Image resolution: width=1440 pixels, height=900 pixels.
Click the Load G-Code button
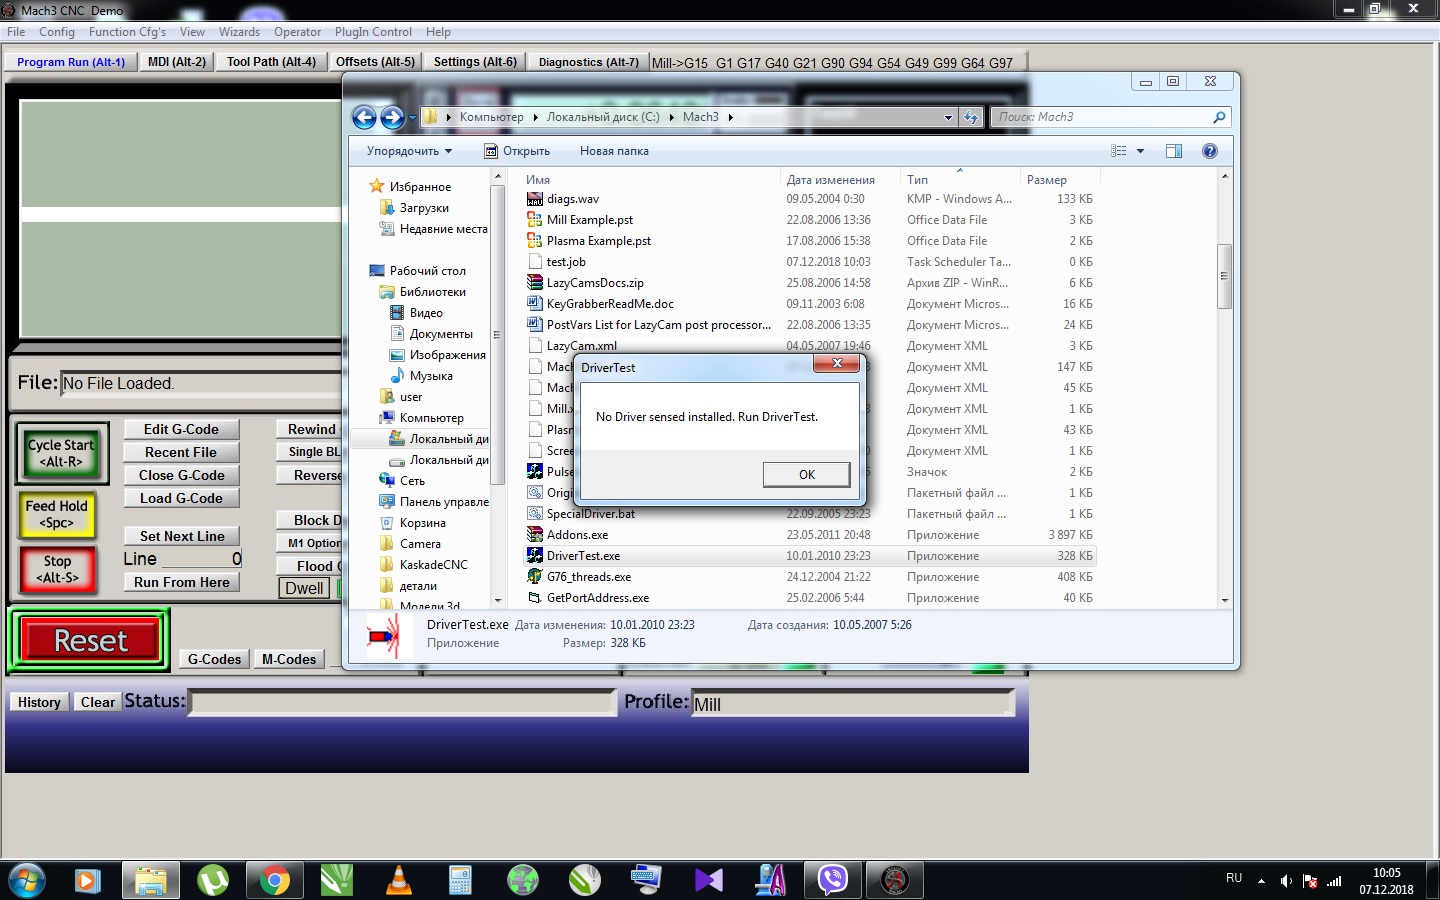coord(181,498)
